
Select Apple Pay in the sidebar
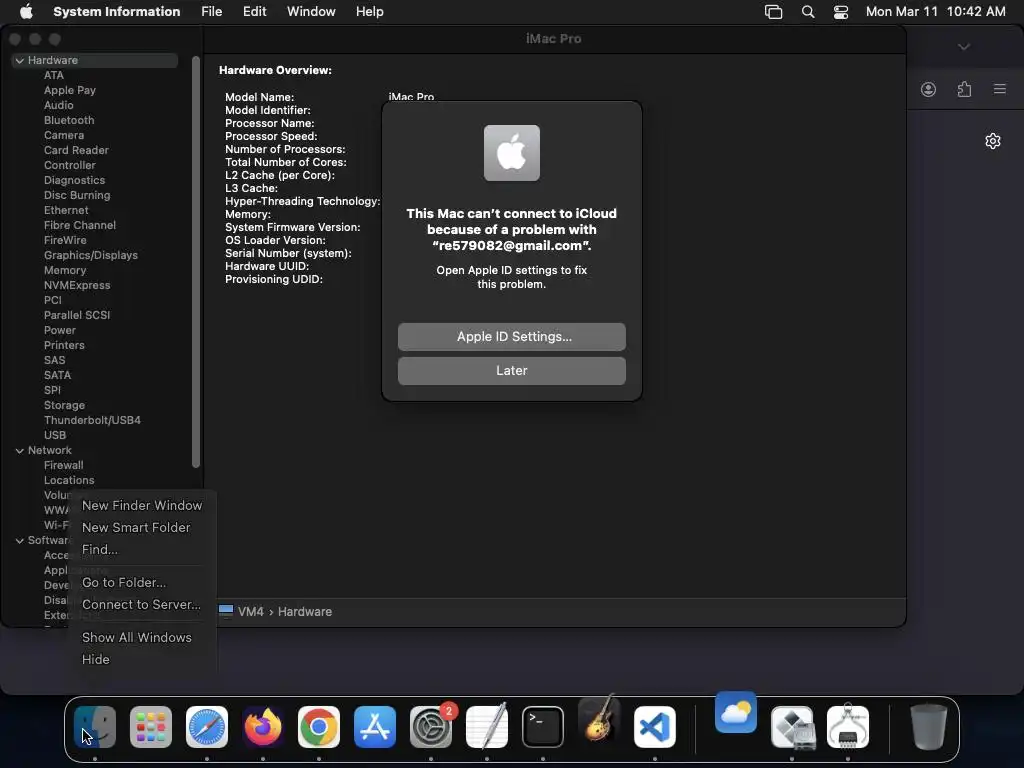click(70, 90)
